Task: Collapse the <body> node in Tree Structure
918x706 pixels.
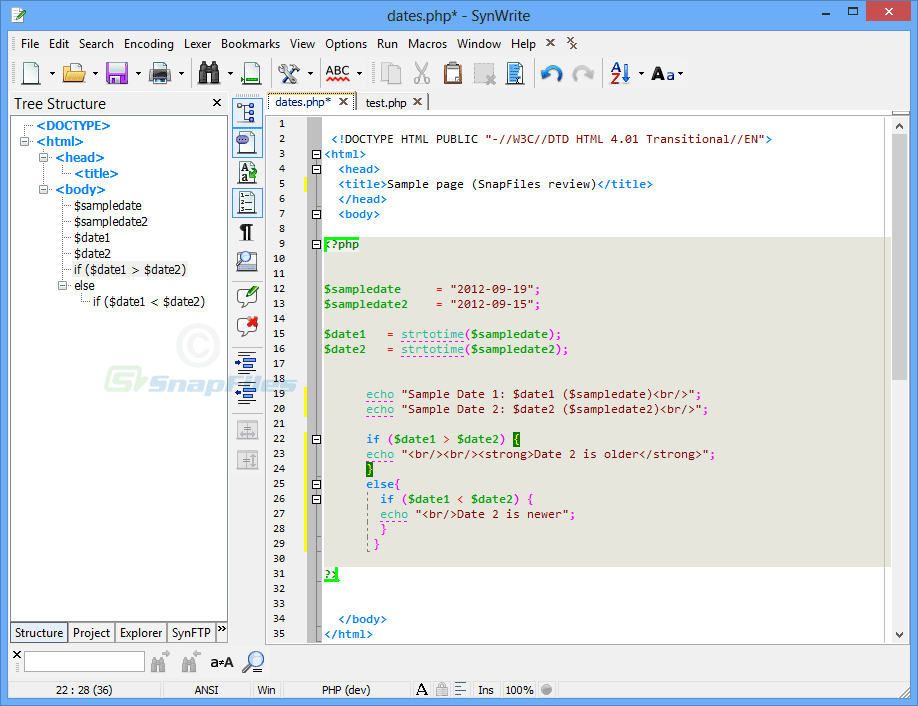Action: [44, 190]
